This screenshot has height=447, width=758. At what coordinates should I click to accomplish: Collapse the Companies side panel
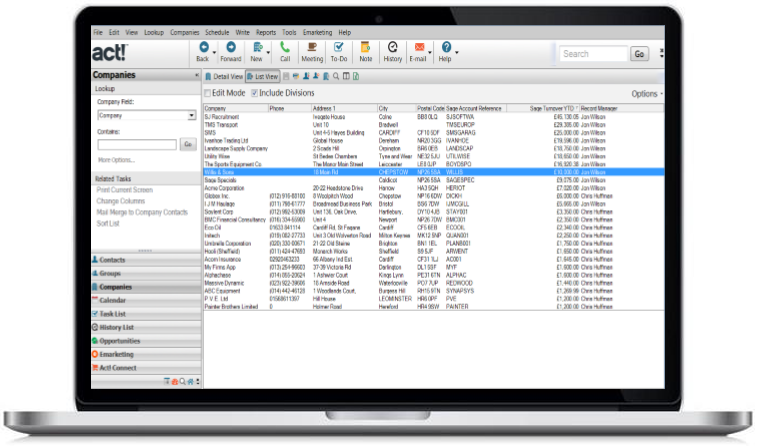tap(197, 75)
